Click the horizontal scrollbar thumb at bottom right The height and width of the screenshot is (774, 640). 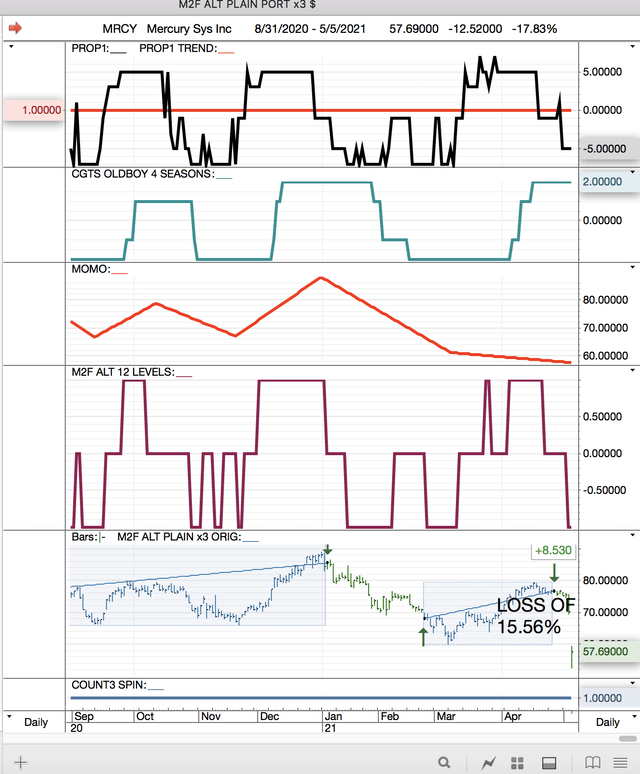[628, 738]
